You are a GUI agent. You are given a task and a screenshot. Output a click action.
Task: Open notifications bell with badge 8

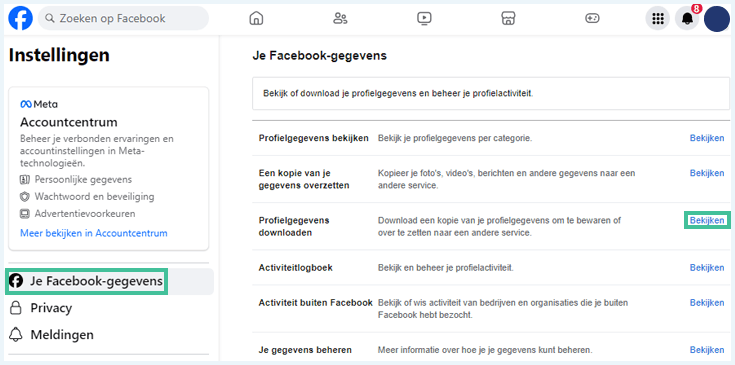pyautogui.click(x=687, y=19)
